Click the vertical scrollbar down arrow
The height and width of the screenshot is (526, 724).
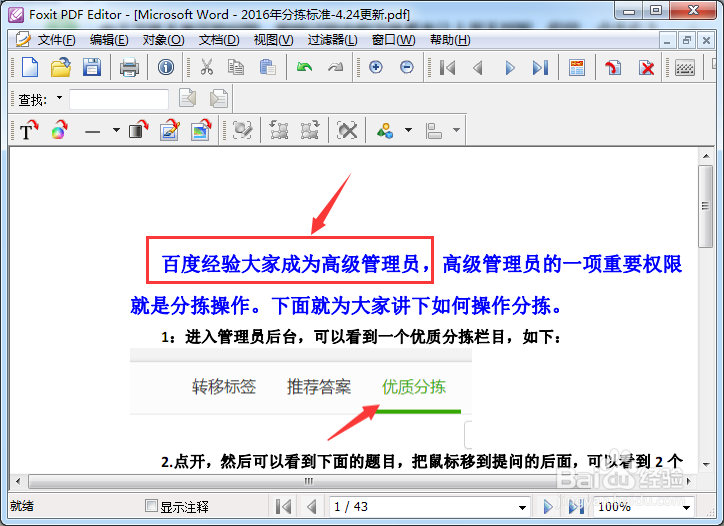coord(706,465)
